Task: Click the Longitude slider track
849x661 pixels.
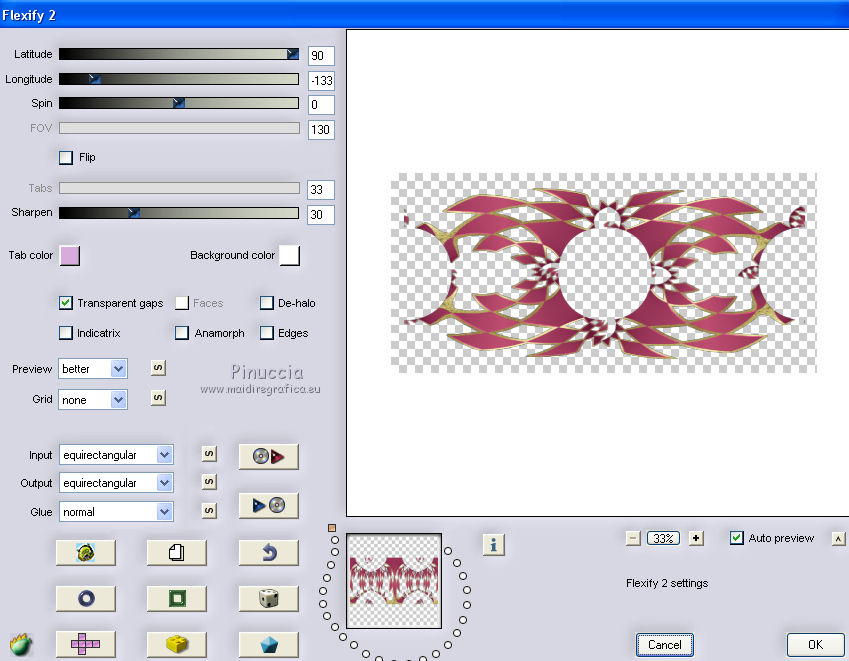Action: click(179, 79)
